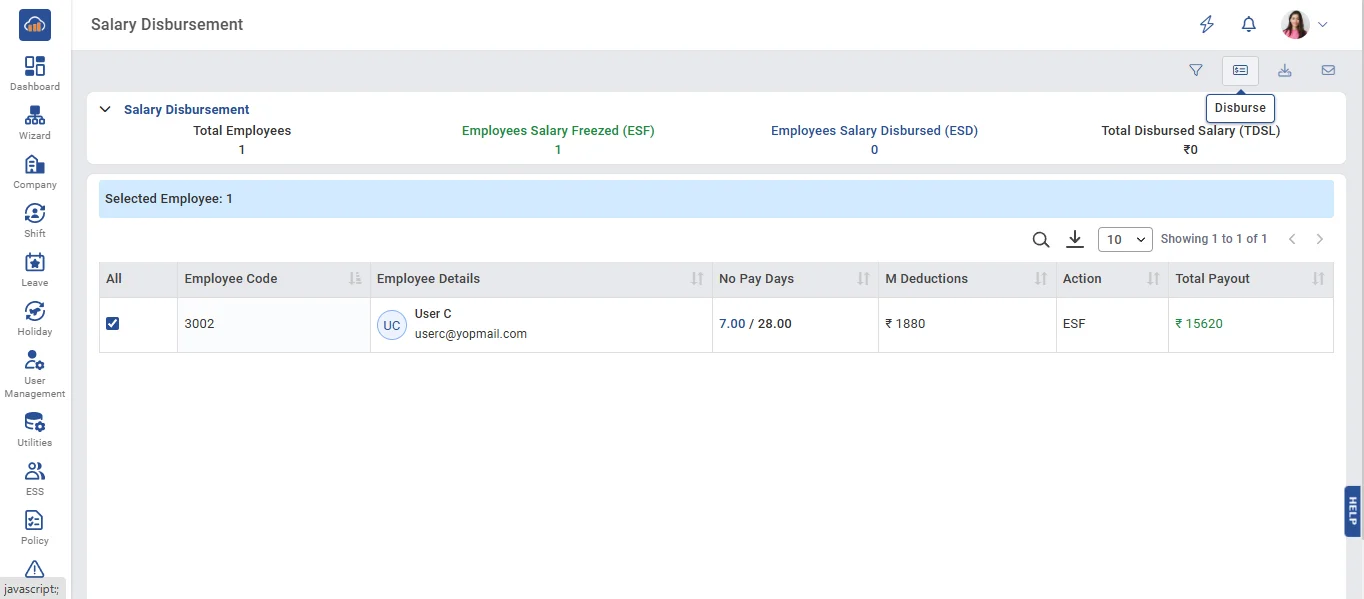
Task: Open User Management in sidebar
Action: pos(35,374)
